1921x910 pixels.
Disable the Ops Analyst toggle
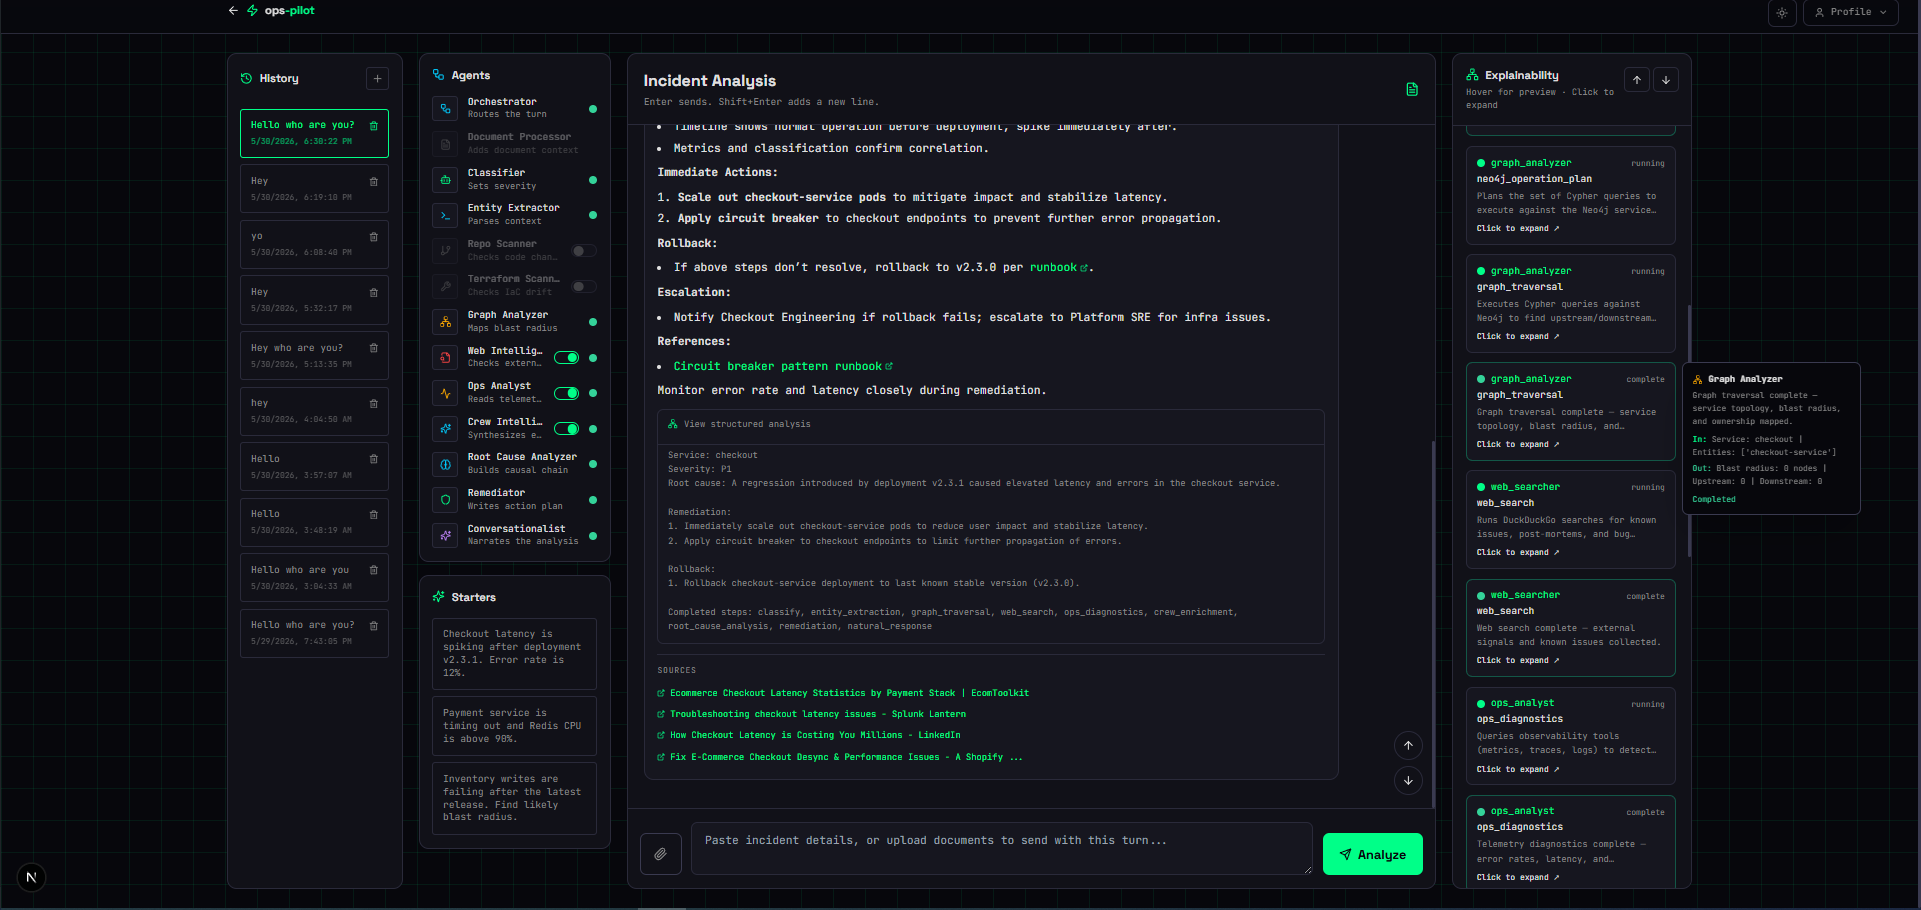click(567, 393)
